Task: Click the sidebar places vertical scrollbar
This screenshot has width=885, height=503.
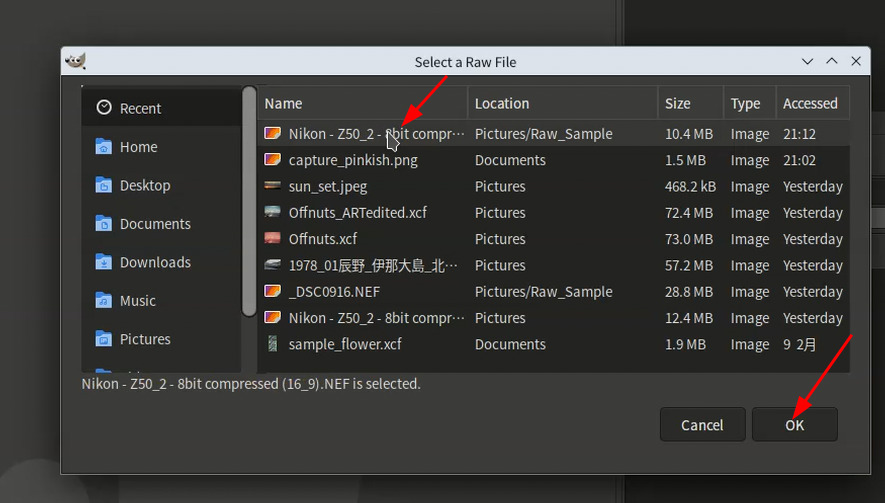Action: [x=249, y=200]
